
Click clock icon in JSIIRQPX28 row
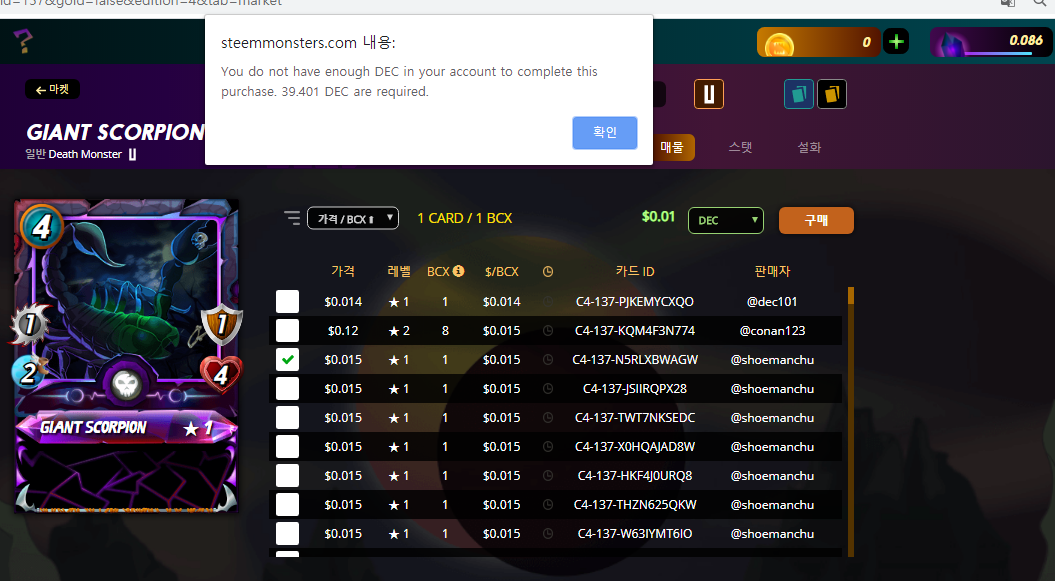(548, 389)
